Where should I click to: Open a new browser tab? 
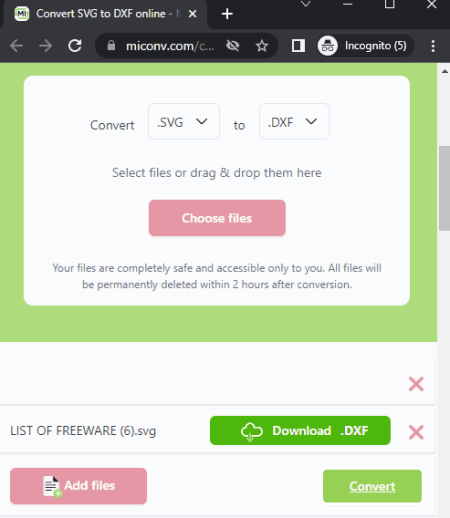[x=227, y=14]
